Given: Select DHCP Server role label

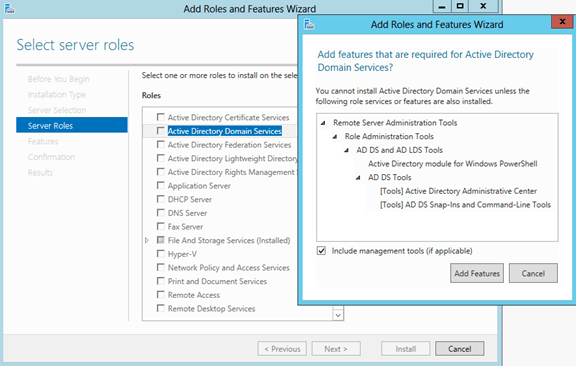Looking at the screenshot, I should (x=190, y=199).
